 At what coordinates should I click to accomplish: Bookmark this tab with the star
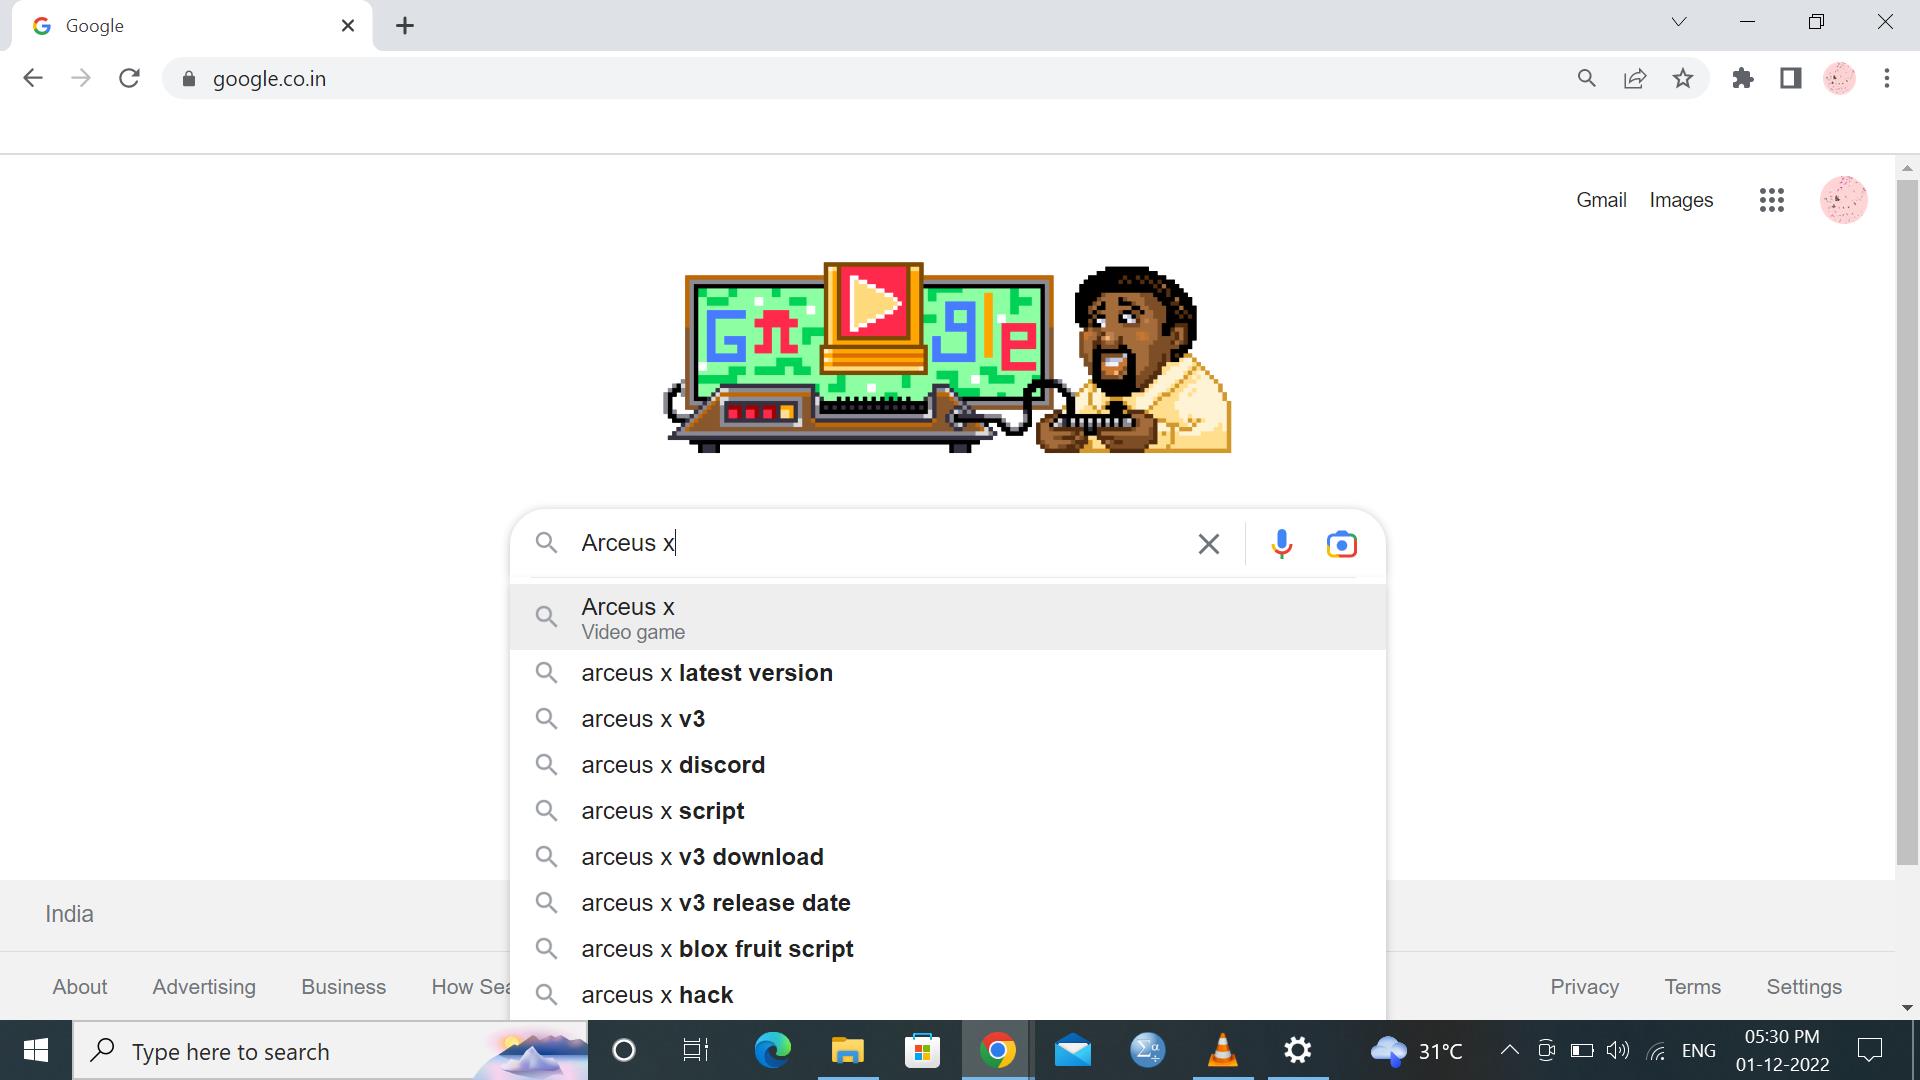(1683, 78)
